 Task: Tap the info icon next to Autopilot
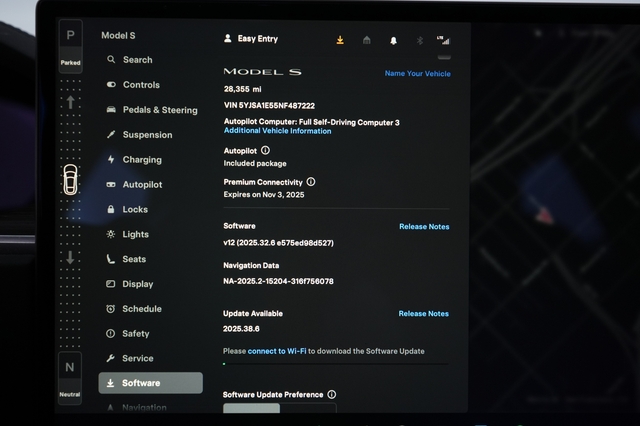point(265,151)
